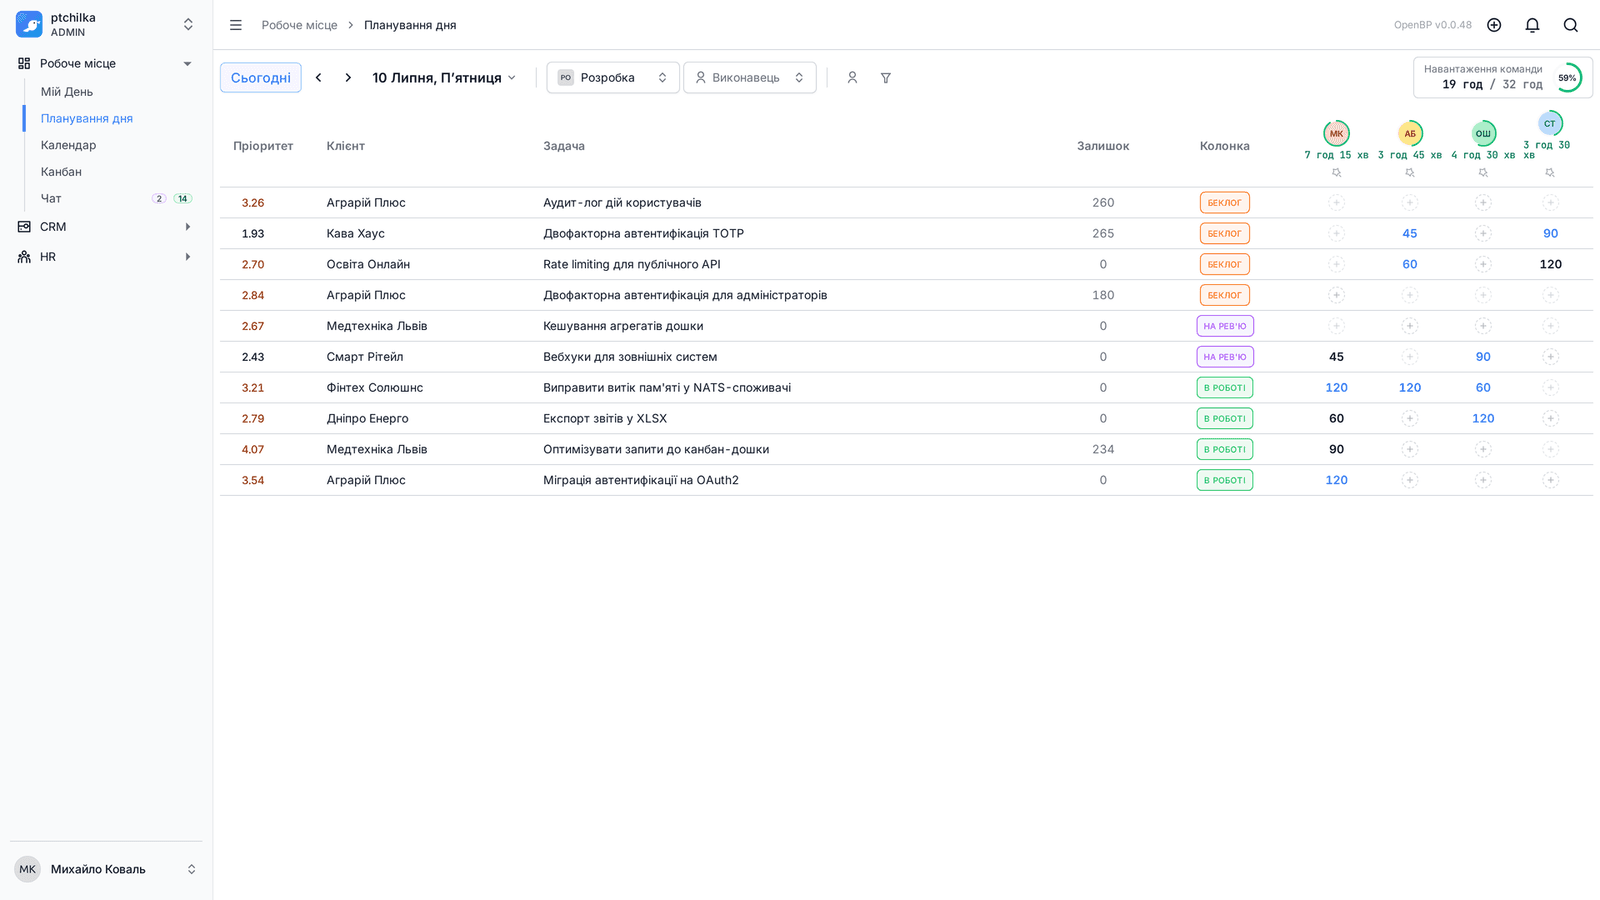The image size is (1600, 900).
Task: Toggle the sidebar hamburger menu
Action: click(236, 25)
